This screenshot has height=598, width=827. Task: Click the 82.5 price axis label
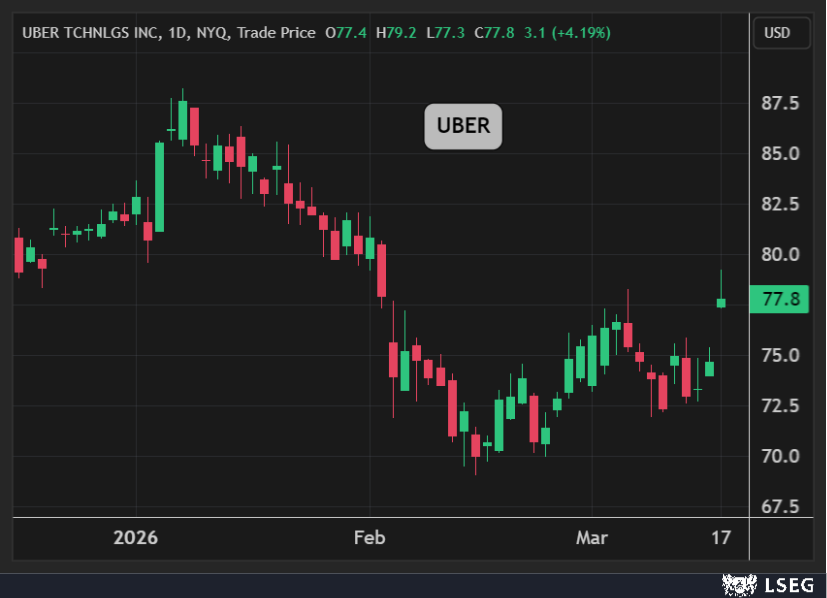[780, 204]
